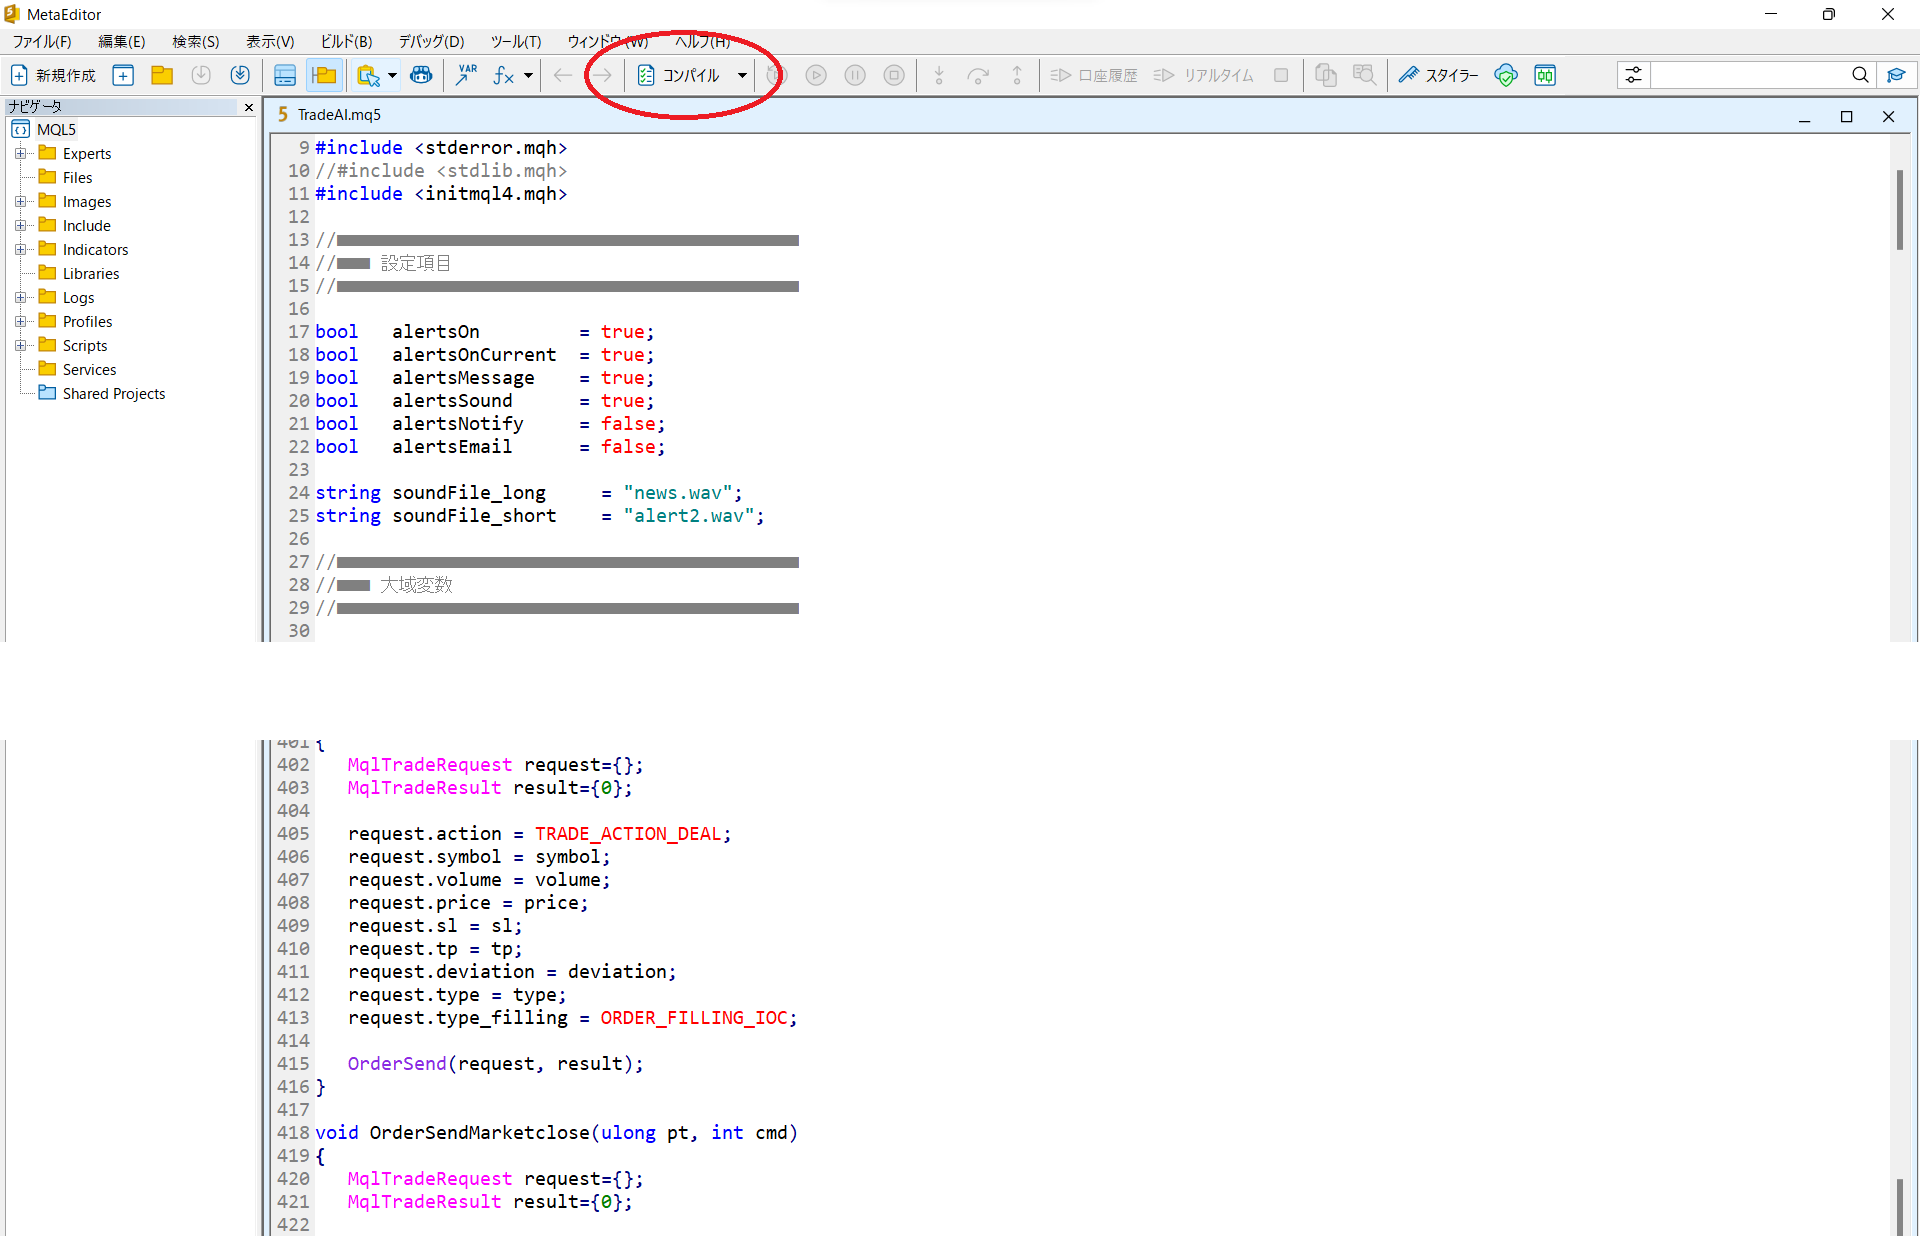Click the VAR insert variable icon

coord(466,75)
